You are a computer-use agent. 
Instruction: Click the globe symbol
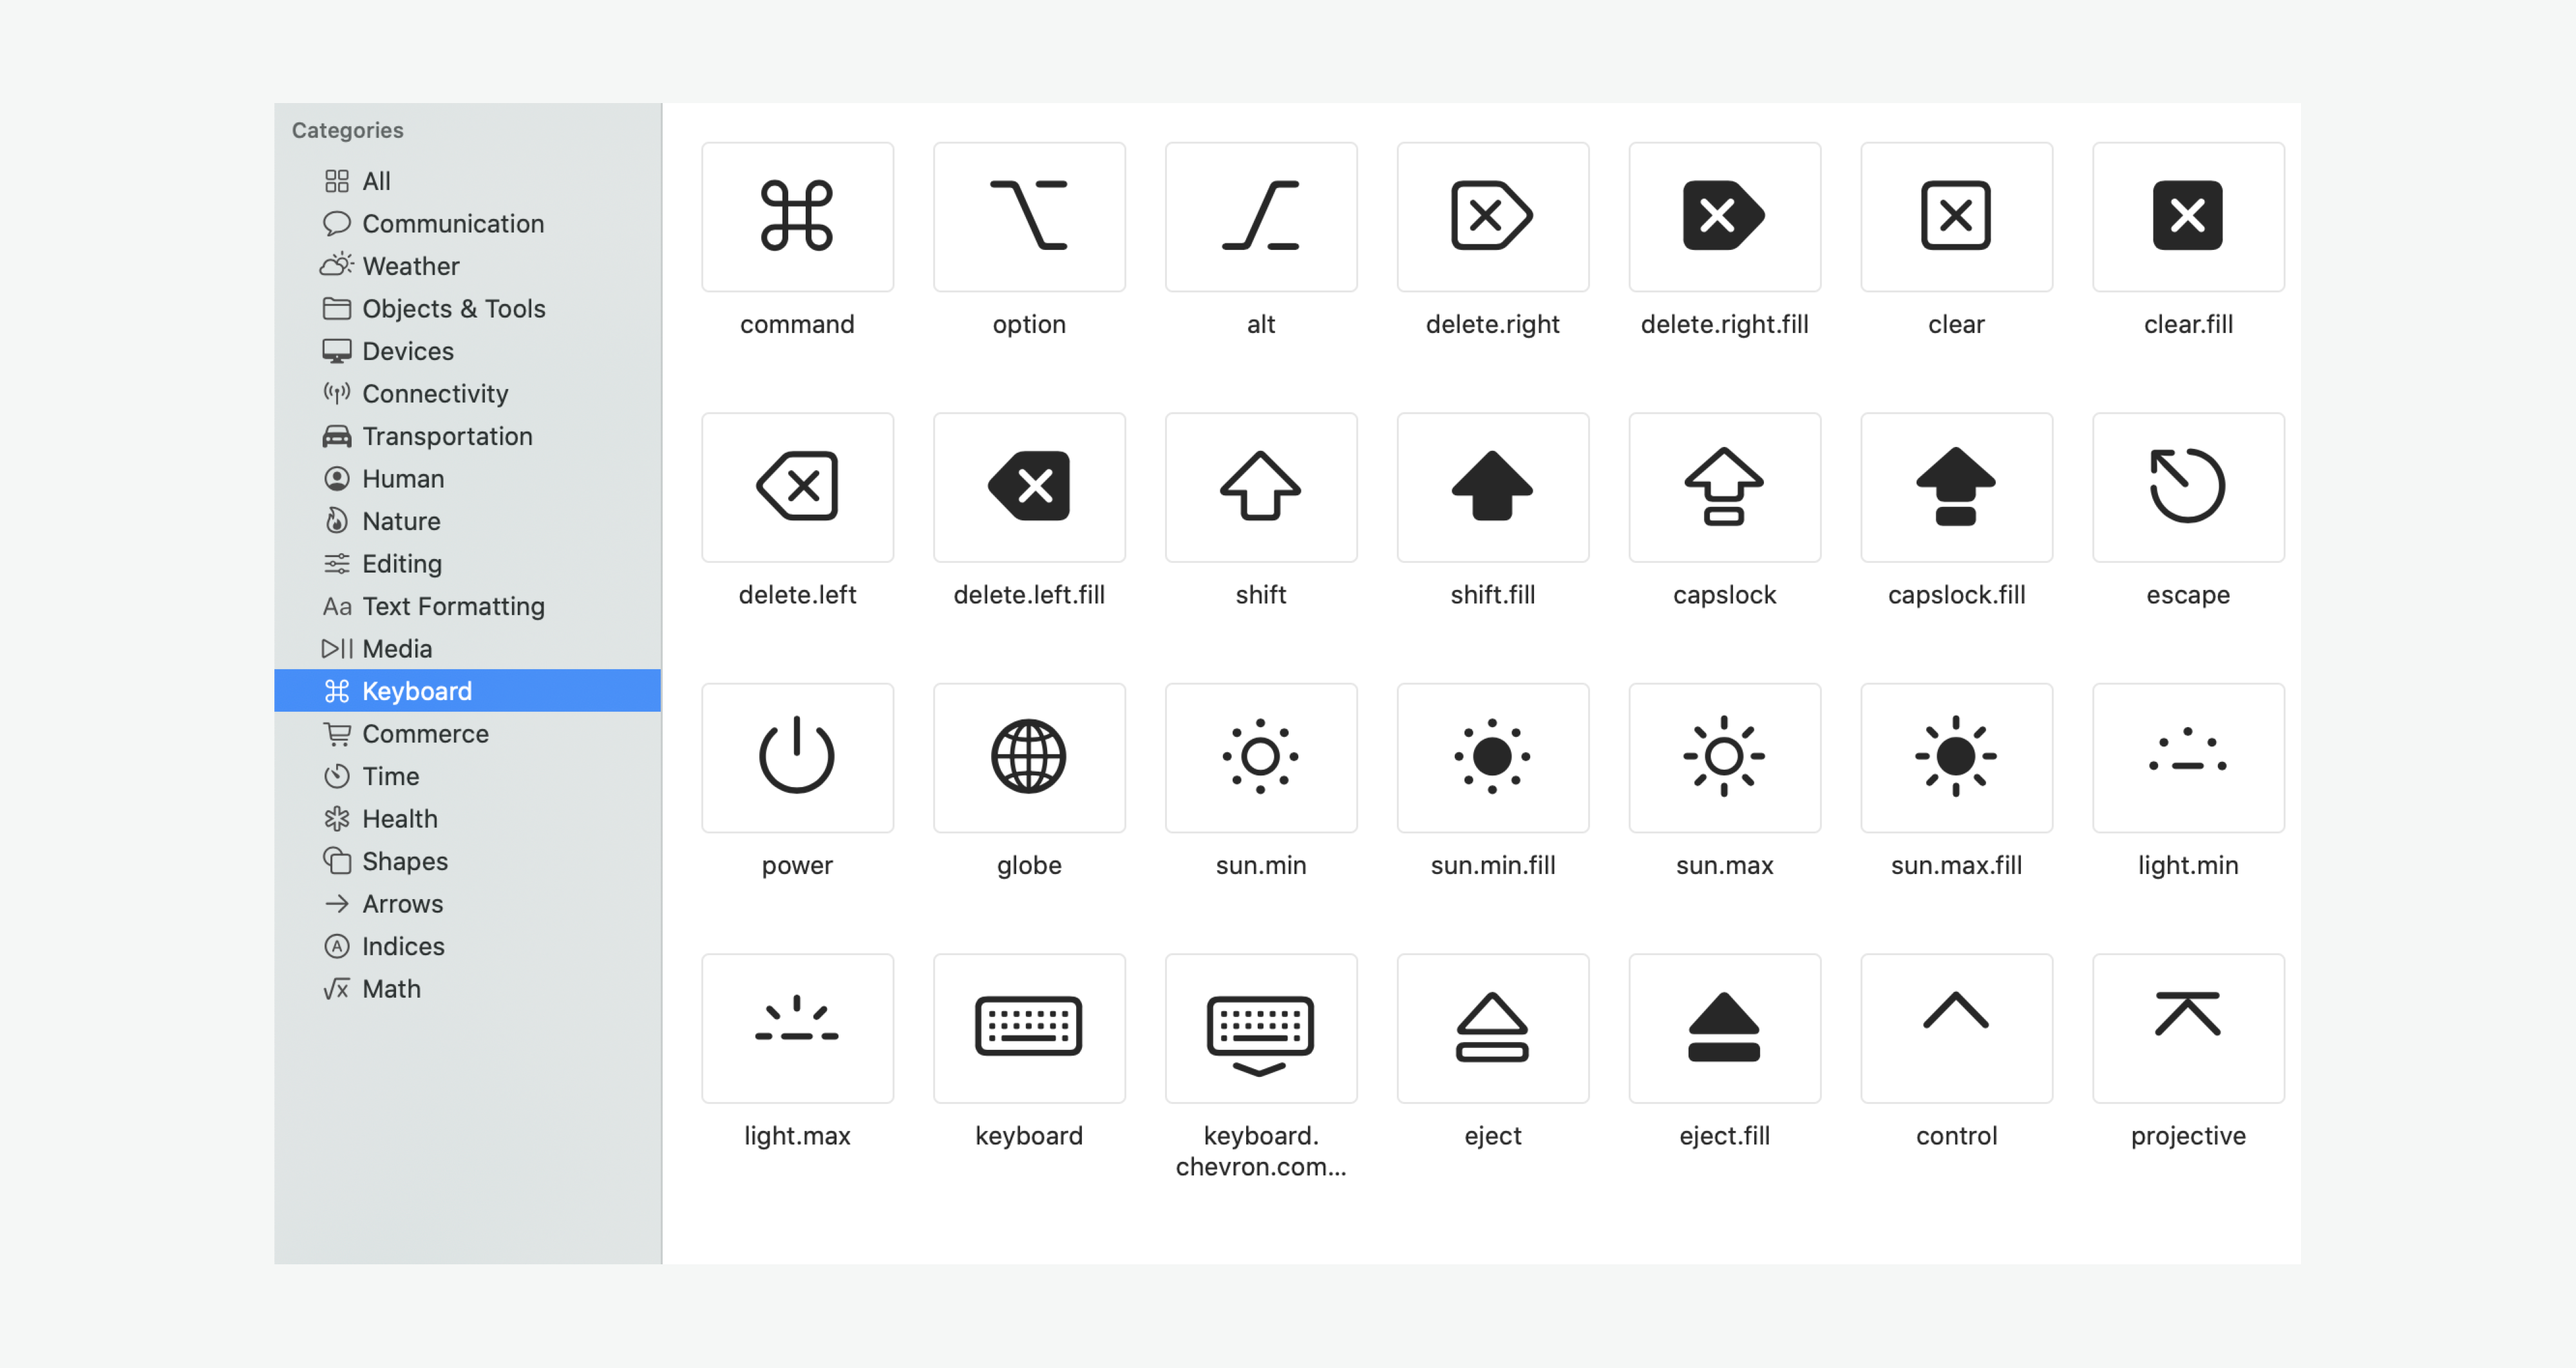click(x=1029, y=757)
